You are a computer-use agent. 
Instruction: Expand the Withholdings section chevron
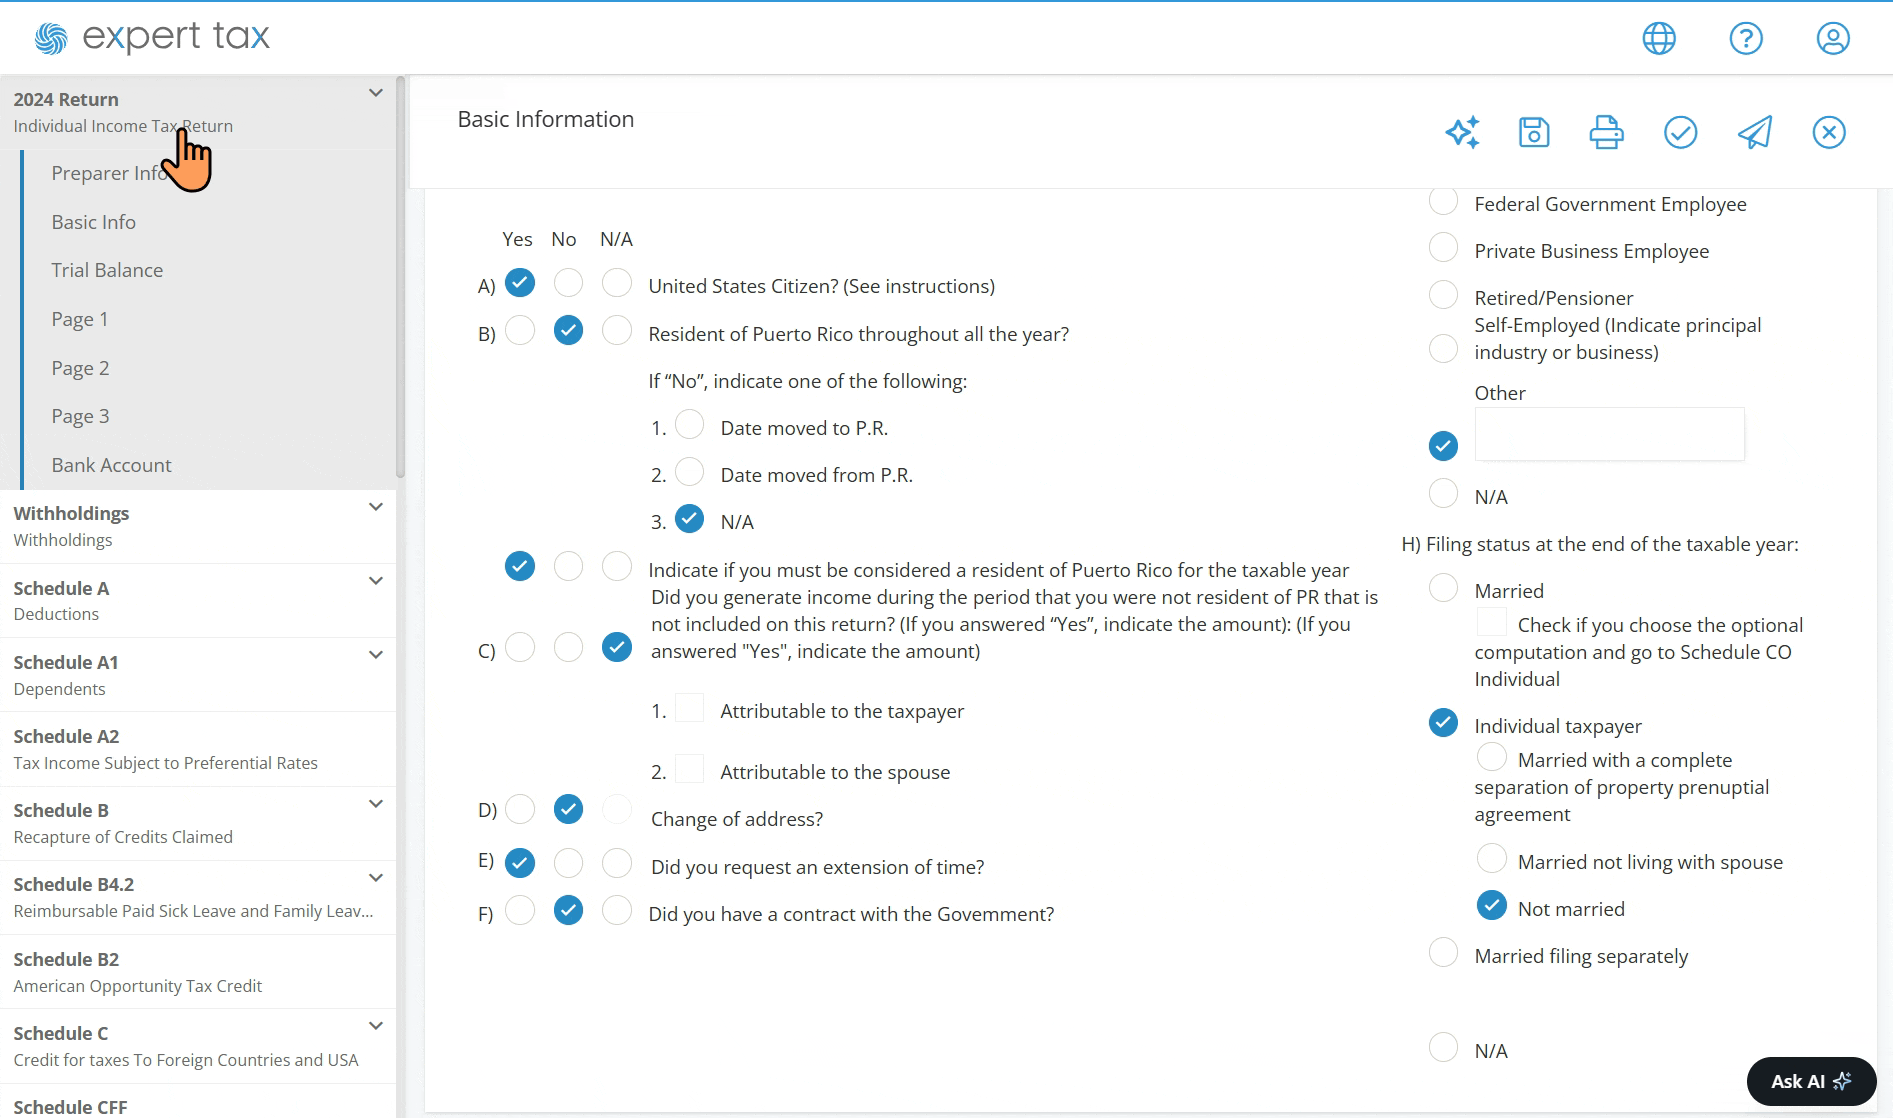[x=376, y=507]
